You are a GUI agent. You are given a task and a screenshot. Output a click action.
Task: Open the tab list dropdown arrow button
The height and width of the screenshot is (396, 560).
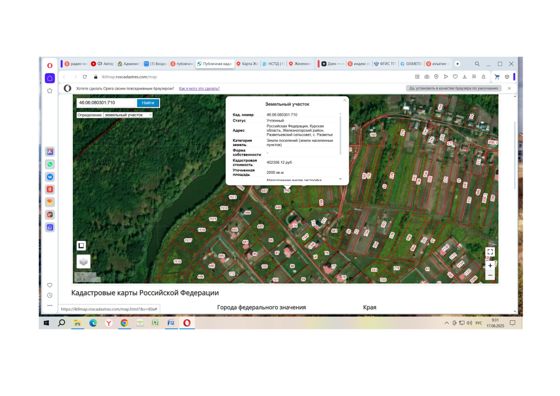458,64
